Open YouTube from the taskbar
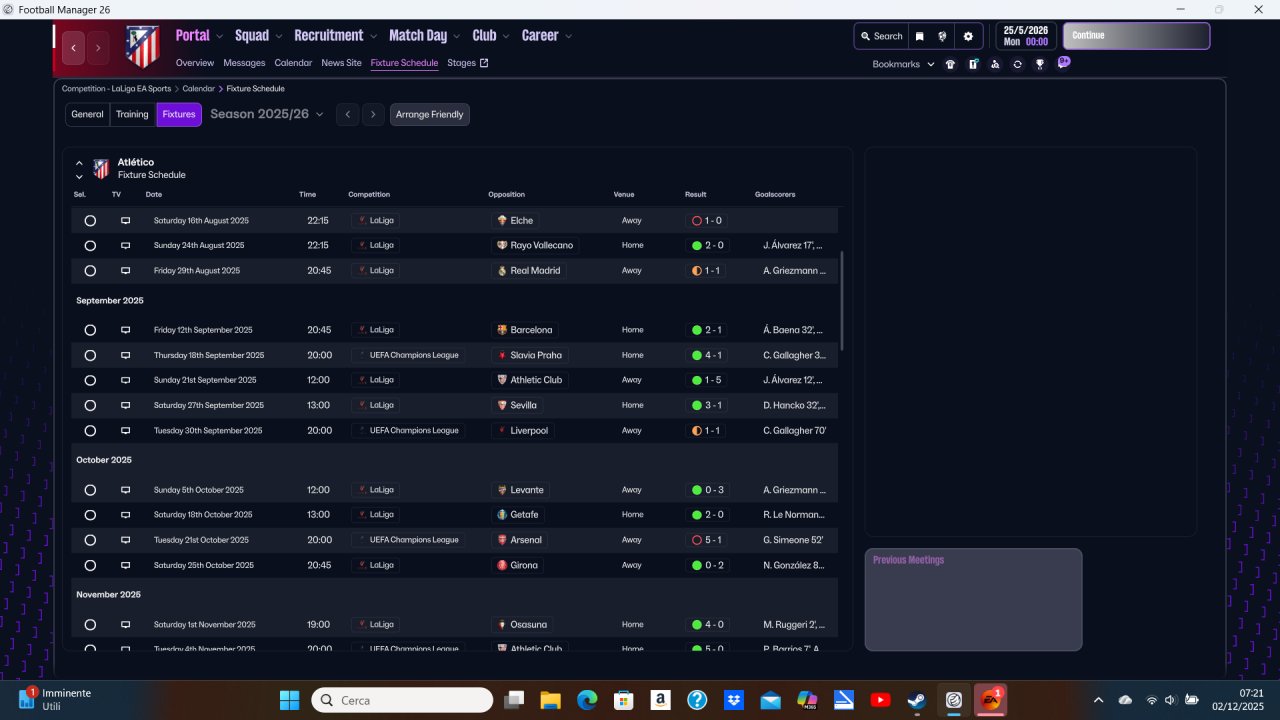The width and height of the screenshot is (1280, 720). pos(880,700)
